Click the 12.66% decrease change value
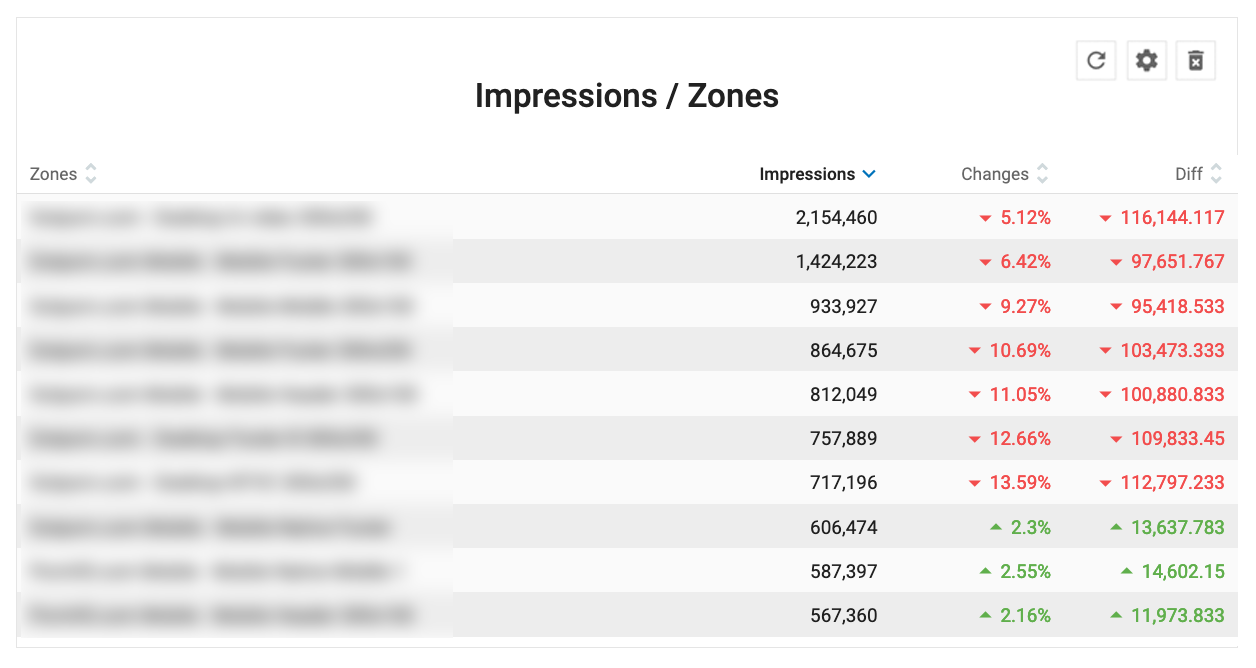Viewport: 1256px width, 668px height. click(1020, 438)
